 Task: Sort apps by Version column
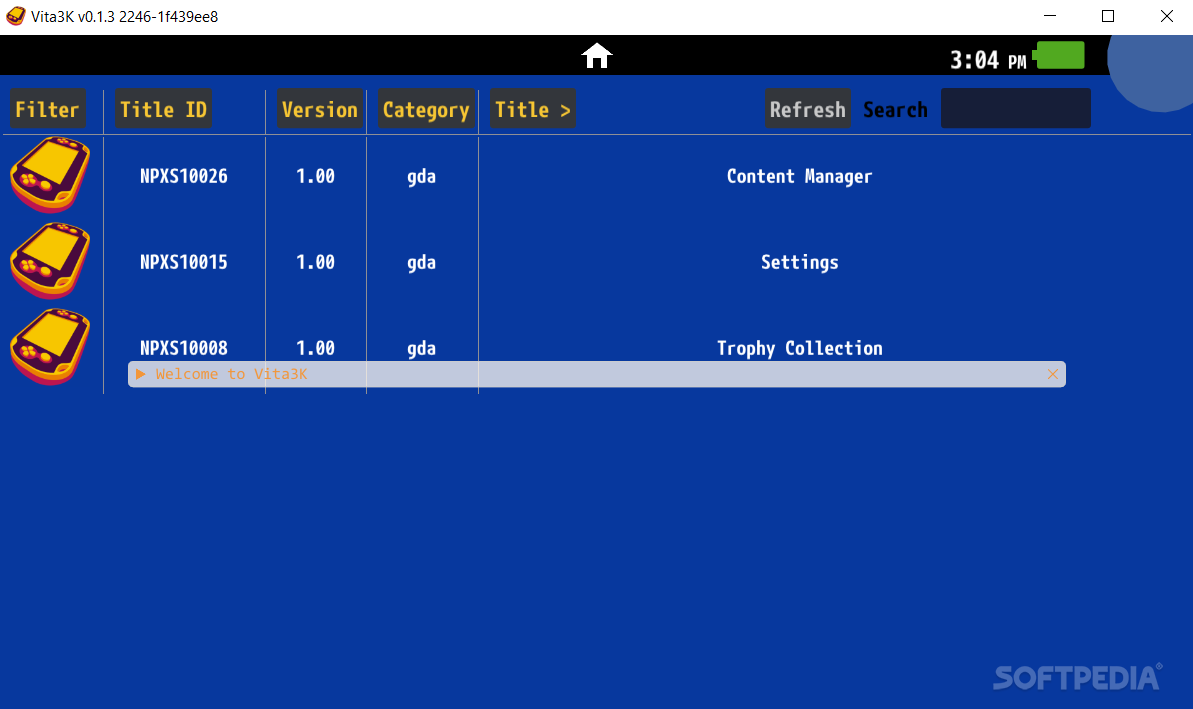click(320, 109)
